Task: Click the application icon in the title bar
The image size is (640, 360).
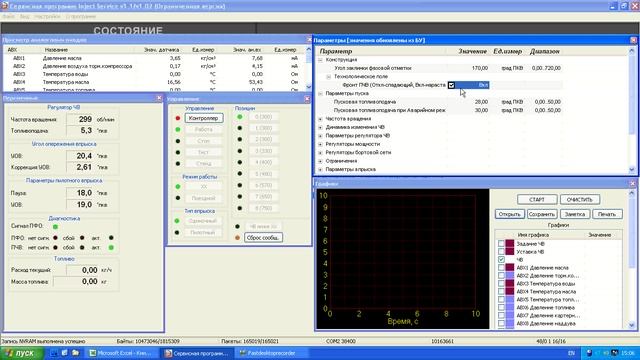Action: [4, 6]
